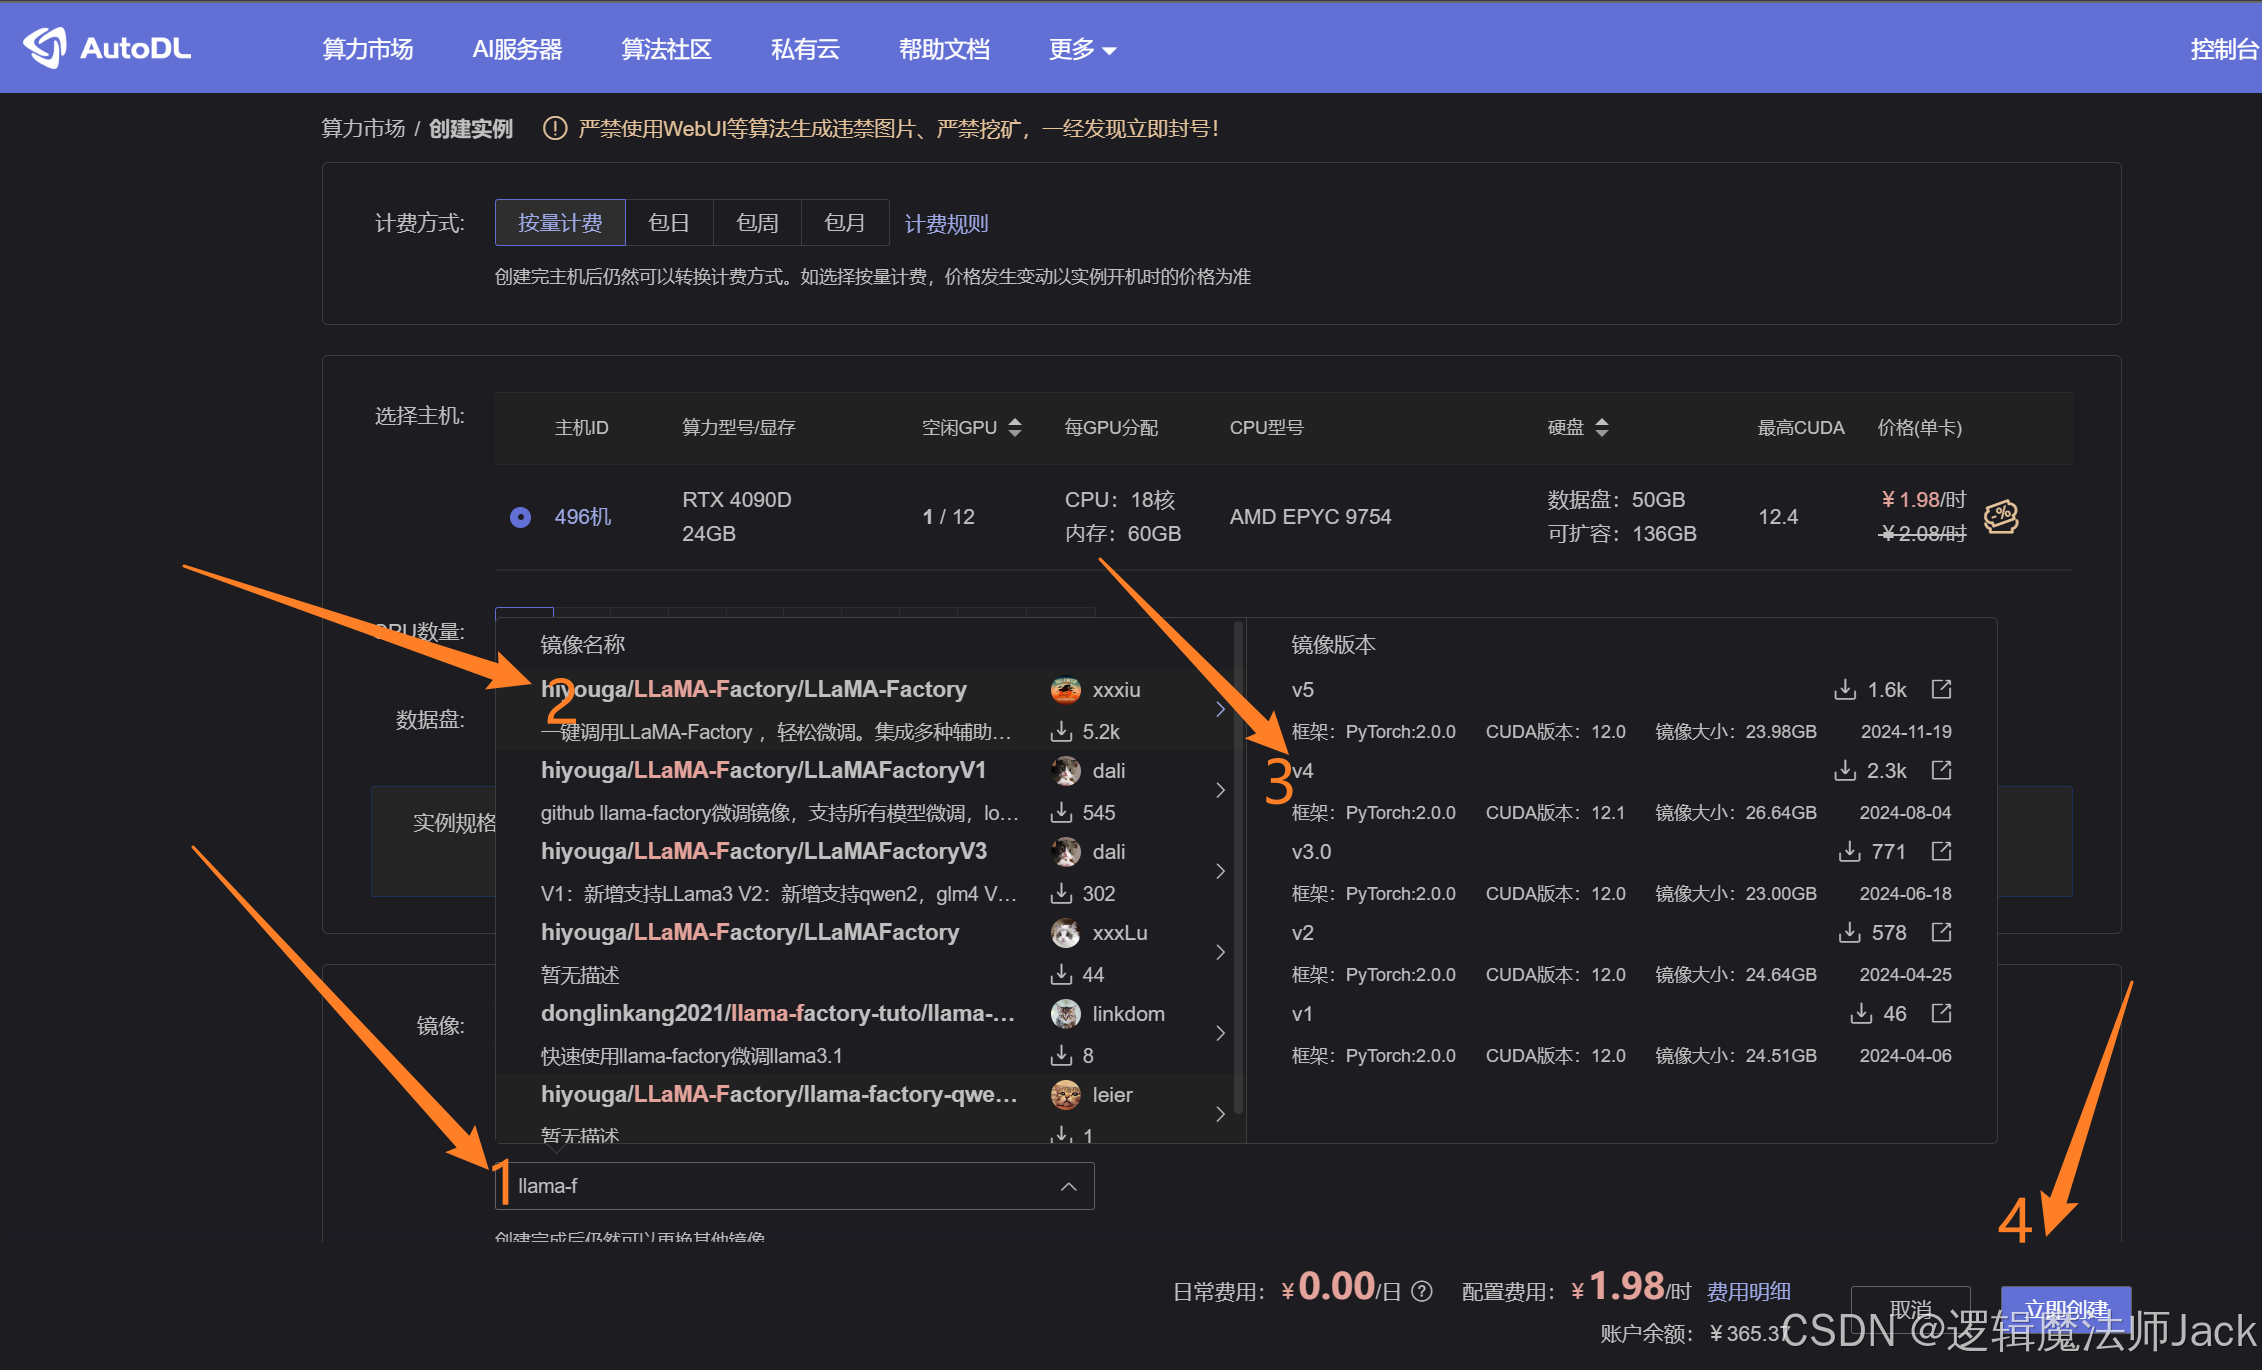Click the 立即创建 button
Screen dimensions: 2262x1370
[x=2065, y=1308]
